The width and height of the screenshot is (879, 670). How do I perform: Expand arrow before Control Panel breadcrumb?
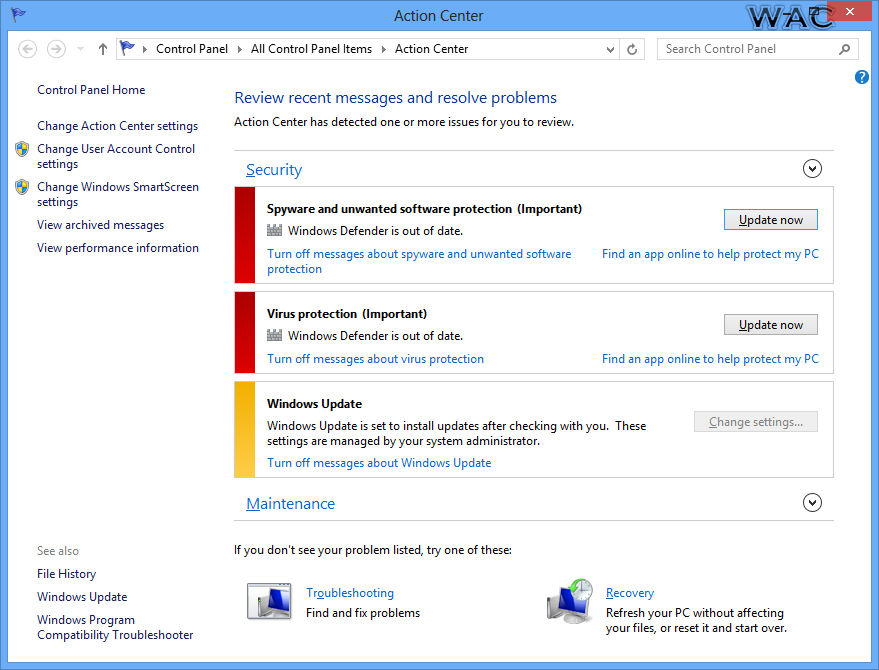[145, 49]
